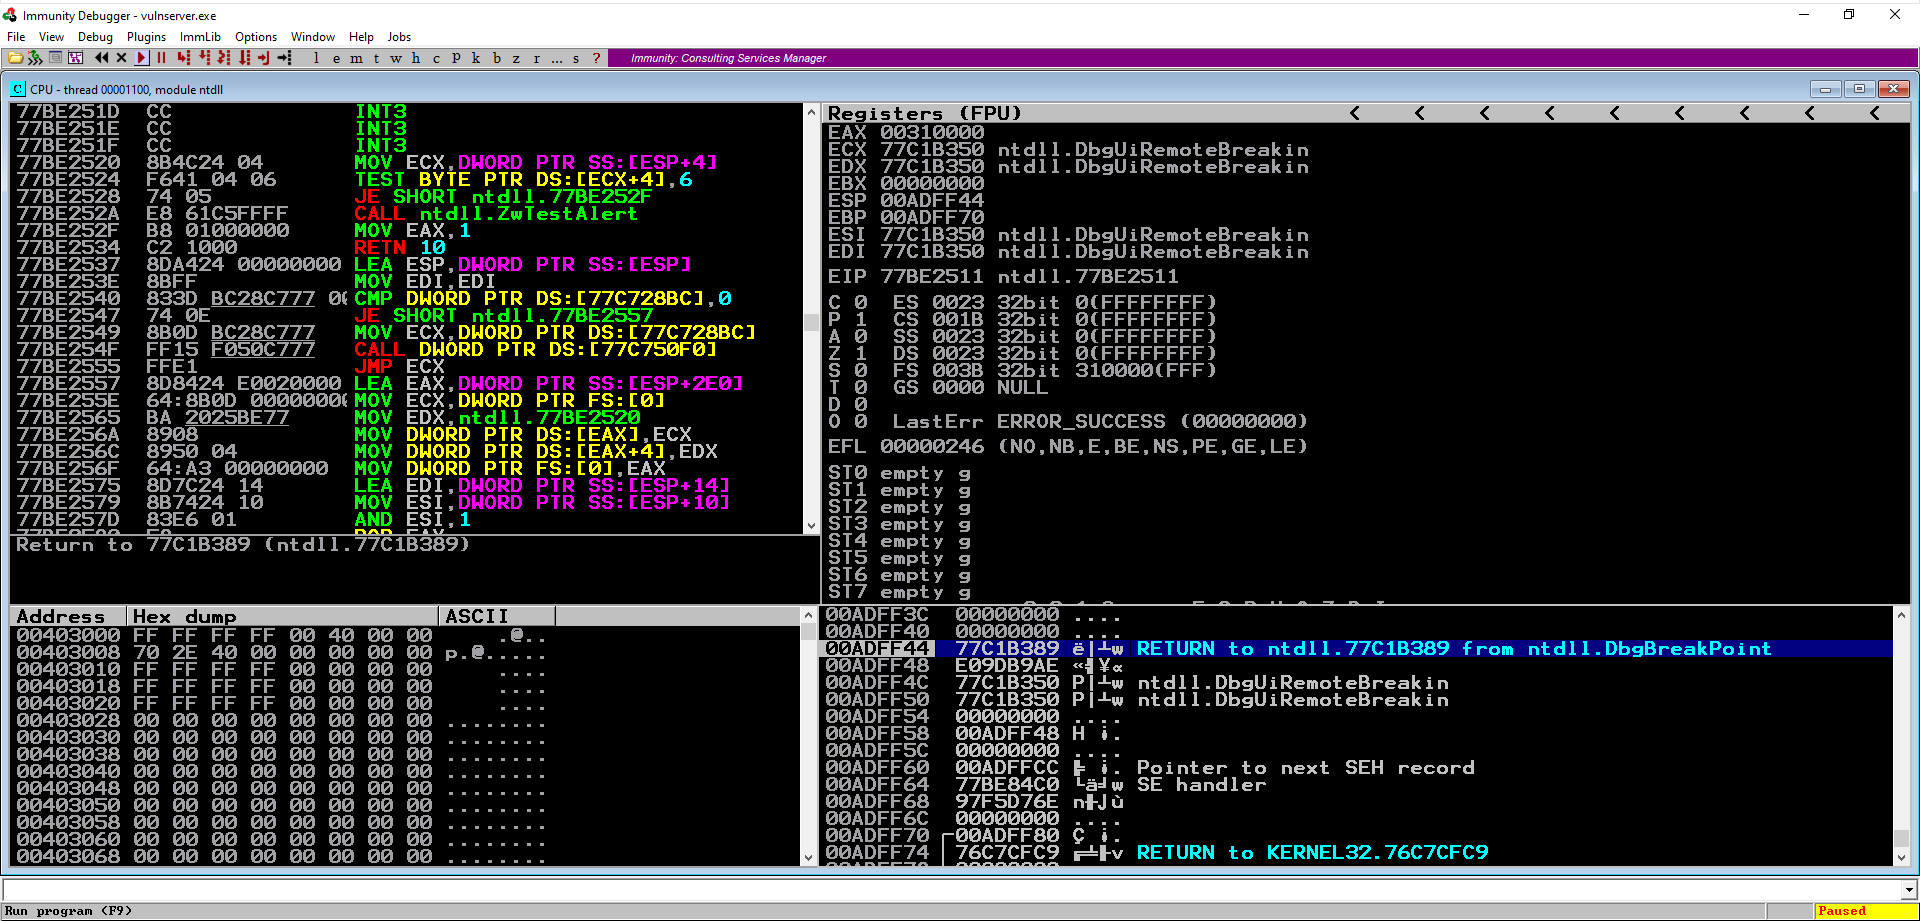The image size is (1920, 921).
Task: Show Threads with 't' button
Action: pyautogui.click(x=376, y=58)
